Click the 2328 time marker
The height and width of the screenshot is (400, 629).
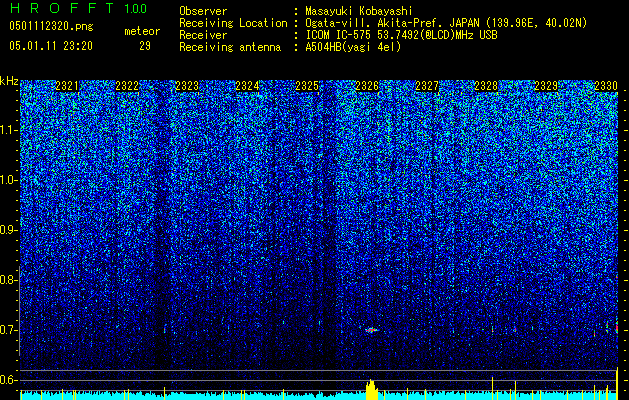pos(486,86)
